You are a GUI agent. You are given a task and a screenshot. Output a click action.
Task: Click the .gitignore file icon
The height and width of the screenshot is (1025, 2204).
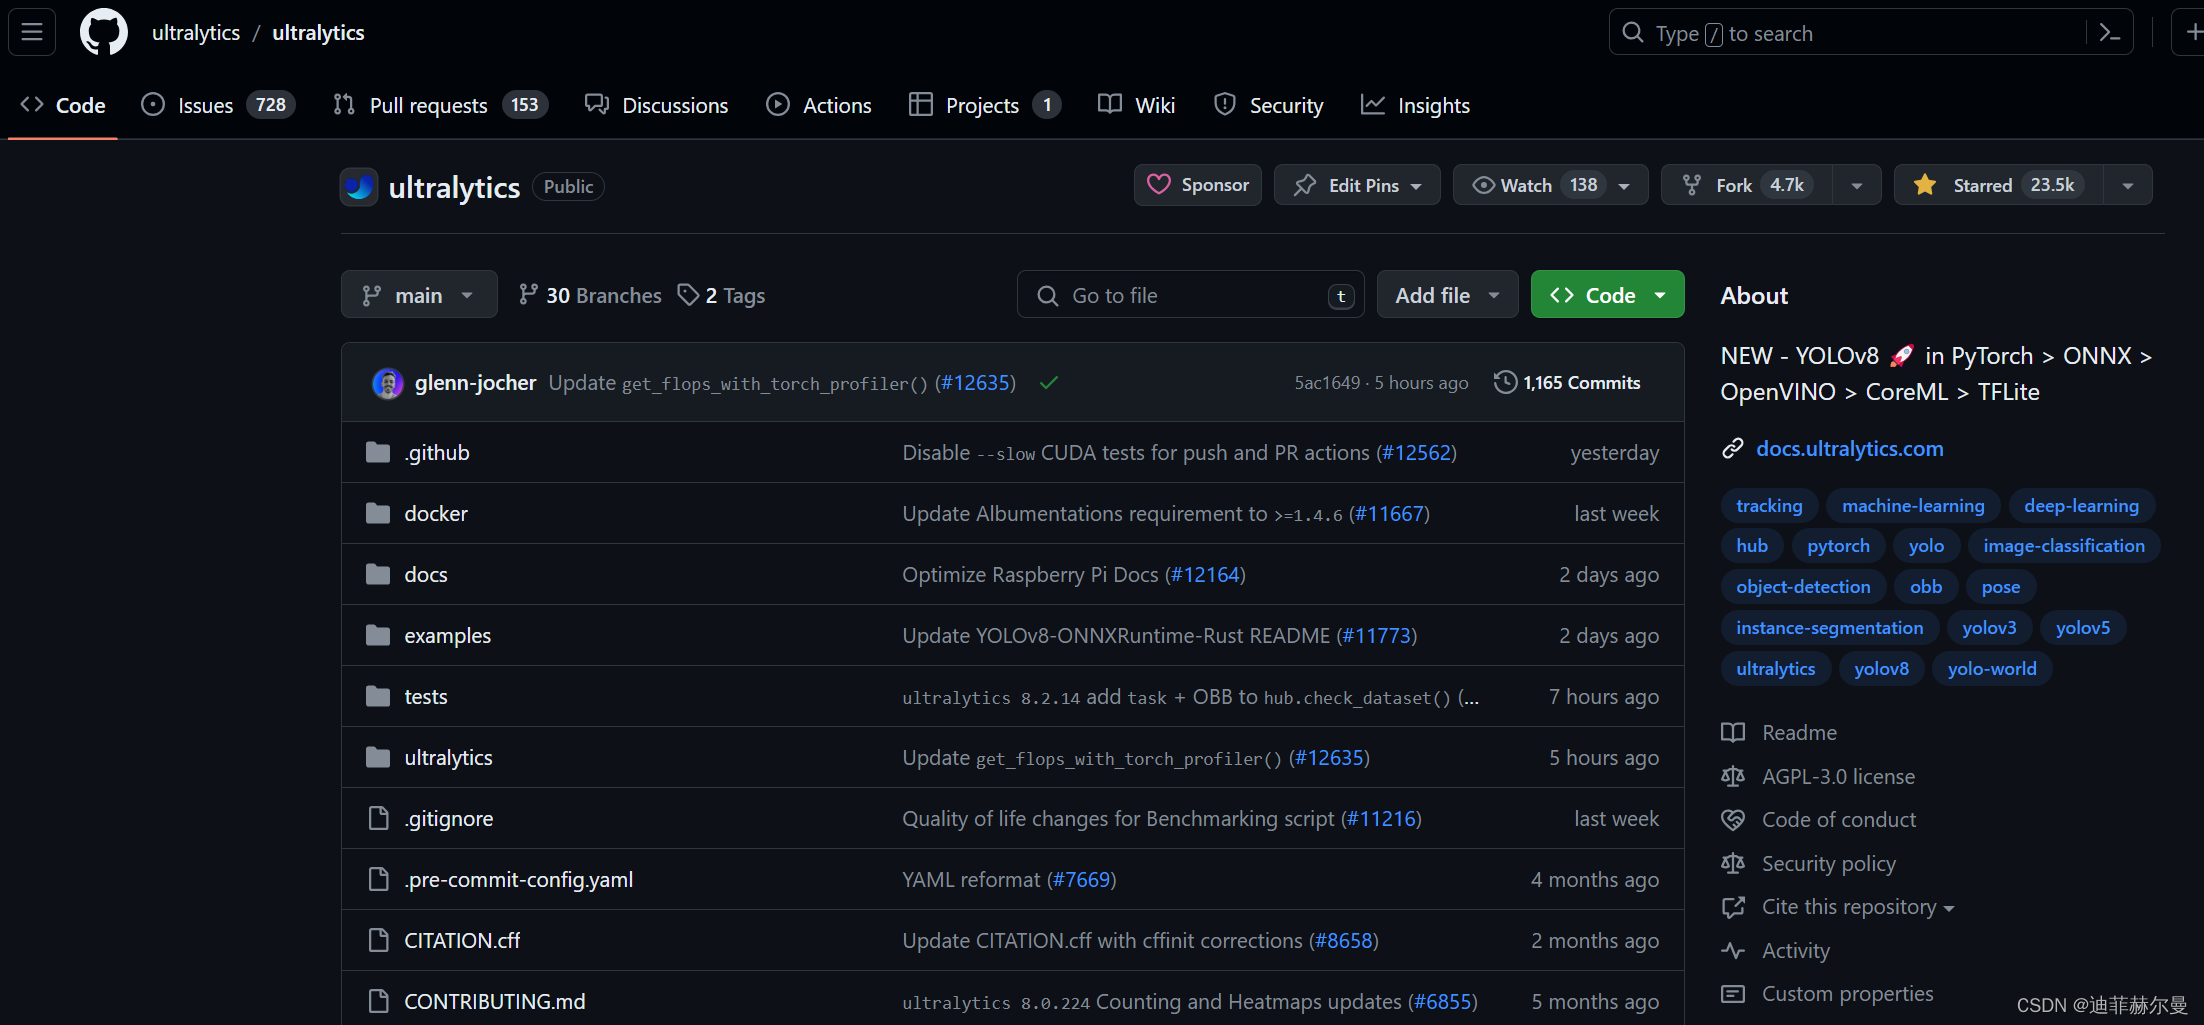378,818
